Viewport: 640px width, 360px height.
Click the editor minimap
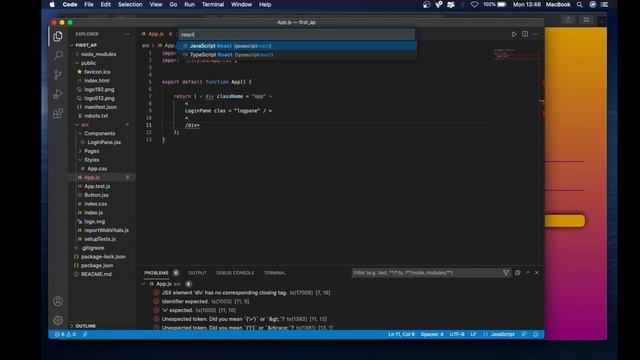[515, 54]
